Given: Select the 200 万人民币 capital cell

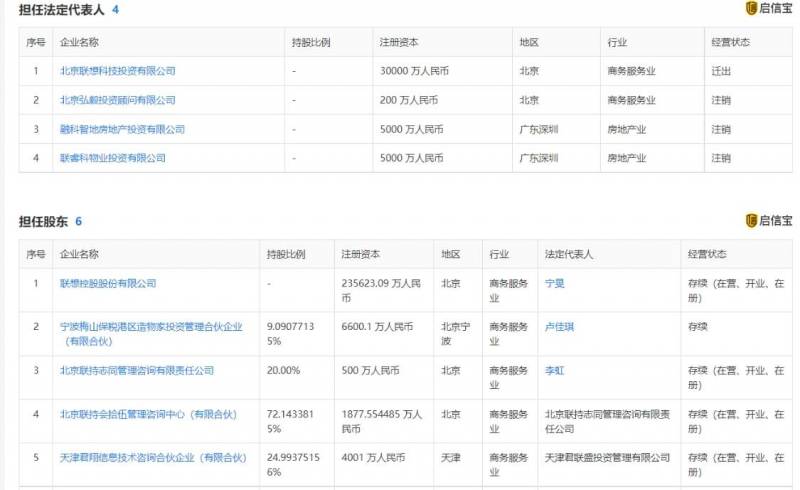Looking at the screenshot, I should coord(409,100).
